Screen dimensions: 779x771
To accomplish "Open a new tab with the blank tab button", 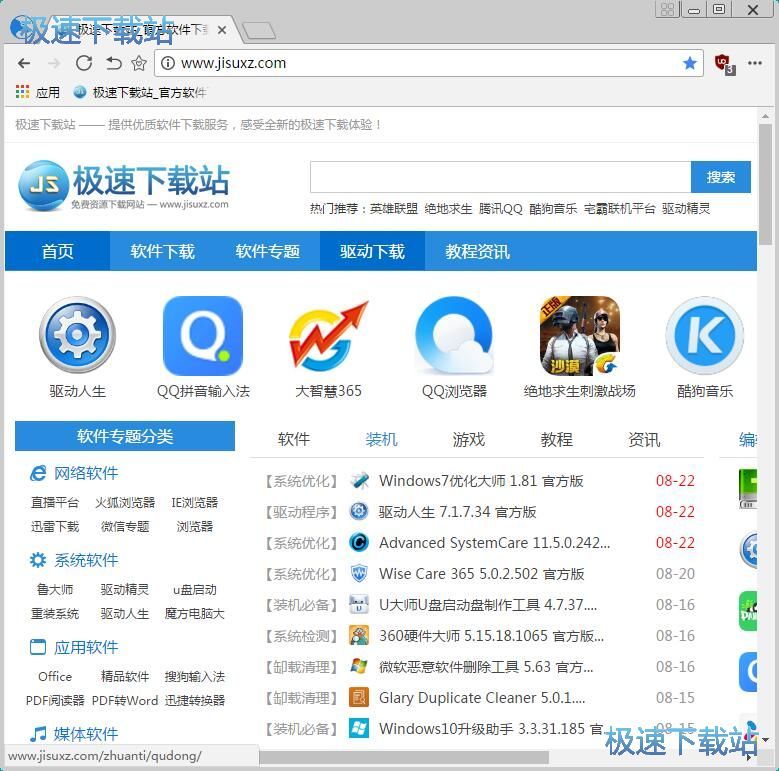I will click(x=258, y=31).
